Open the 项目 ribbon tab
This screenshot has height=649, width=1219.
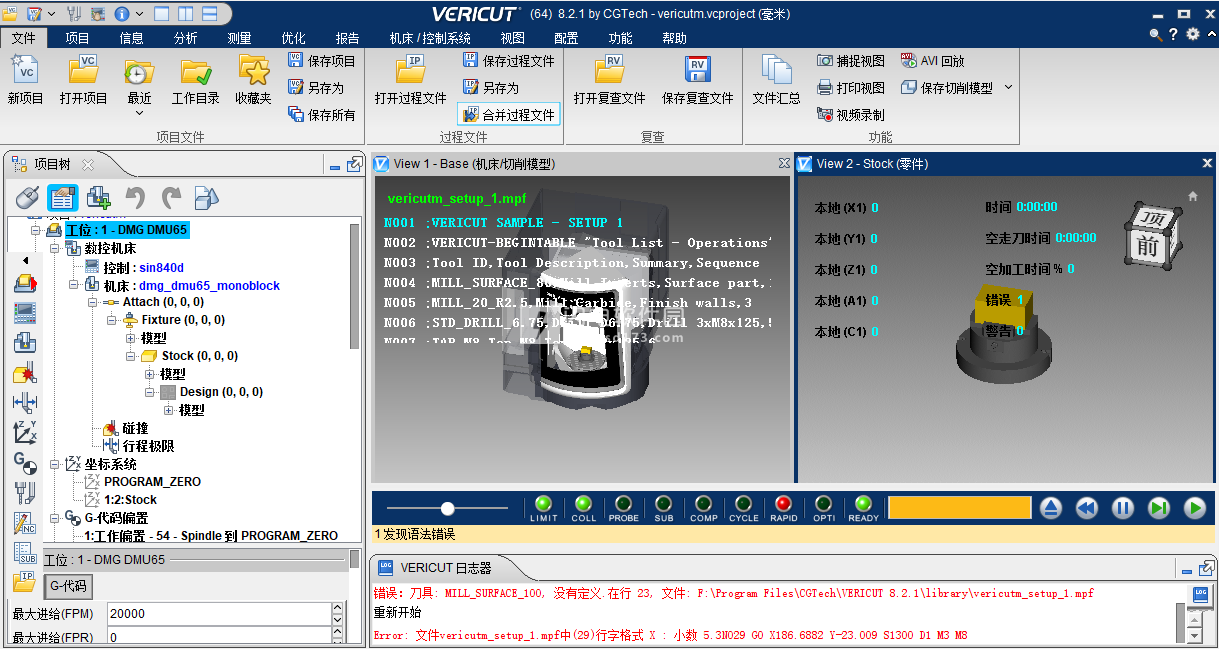pyautogui.click(x=77, y=38)
